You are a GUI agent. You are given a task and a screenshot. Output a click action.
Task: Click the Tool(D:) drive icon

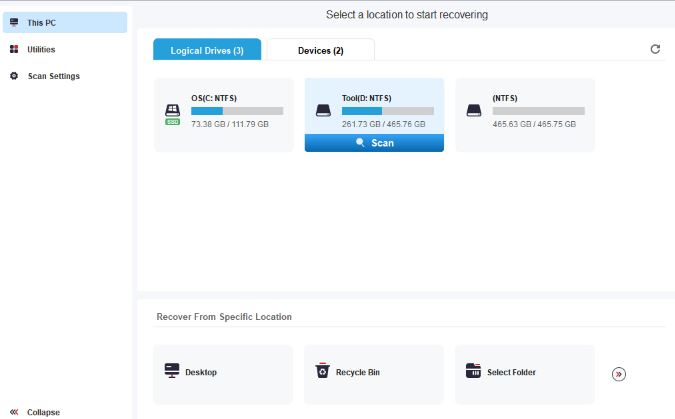coord(323,111)
